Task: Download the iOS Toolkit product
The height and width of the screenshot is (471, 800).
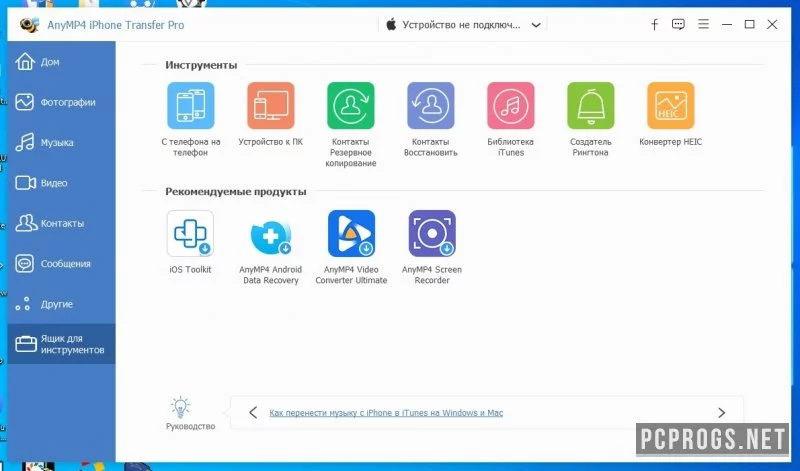Action: (x=190, y=233)
